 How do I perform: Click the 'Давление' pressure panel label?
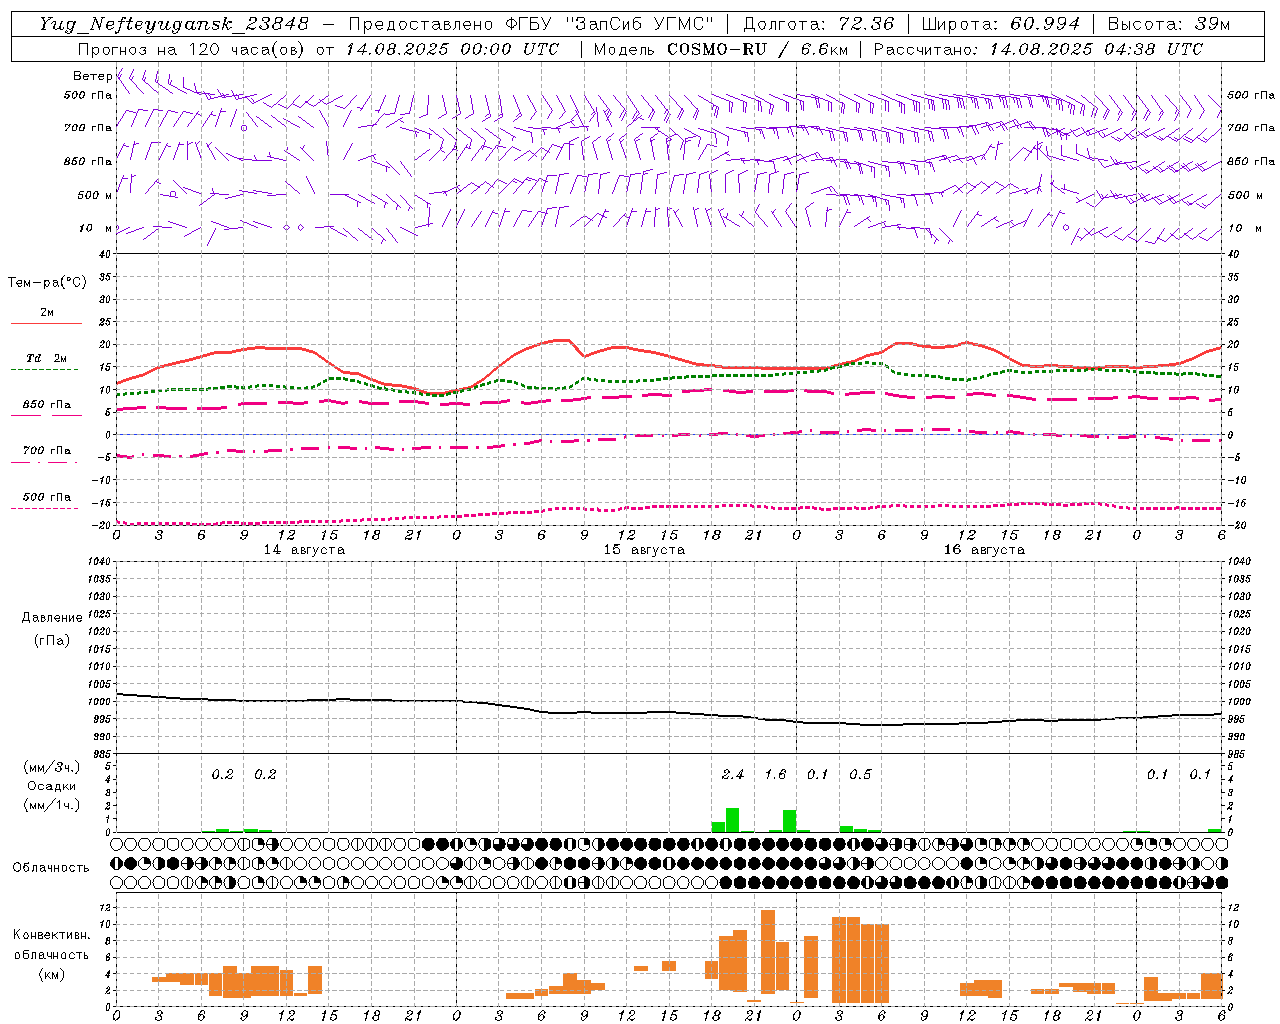[x=51, y=618]
